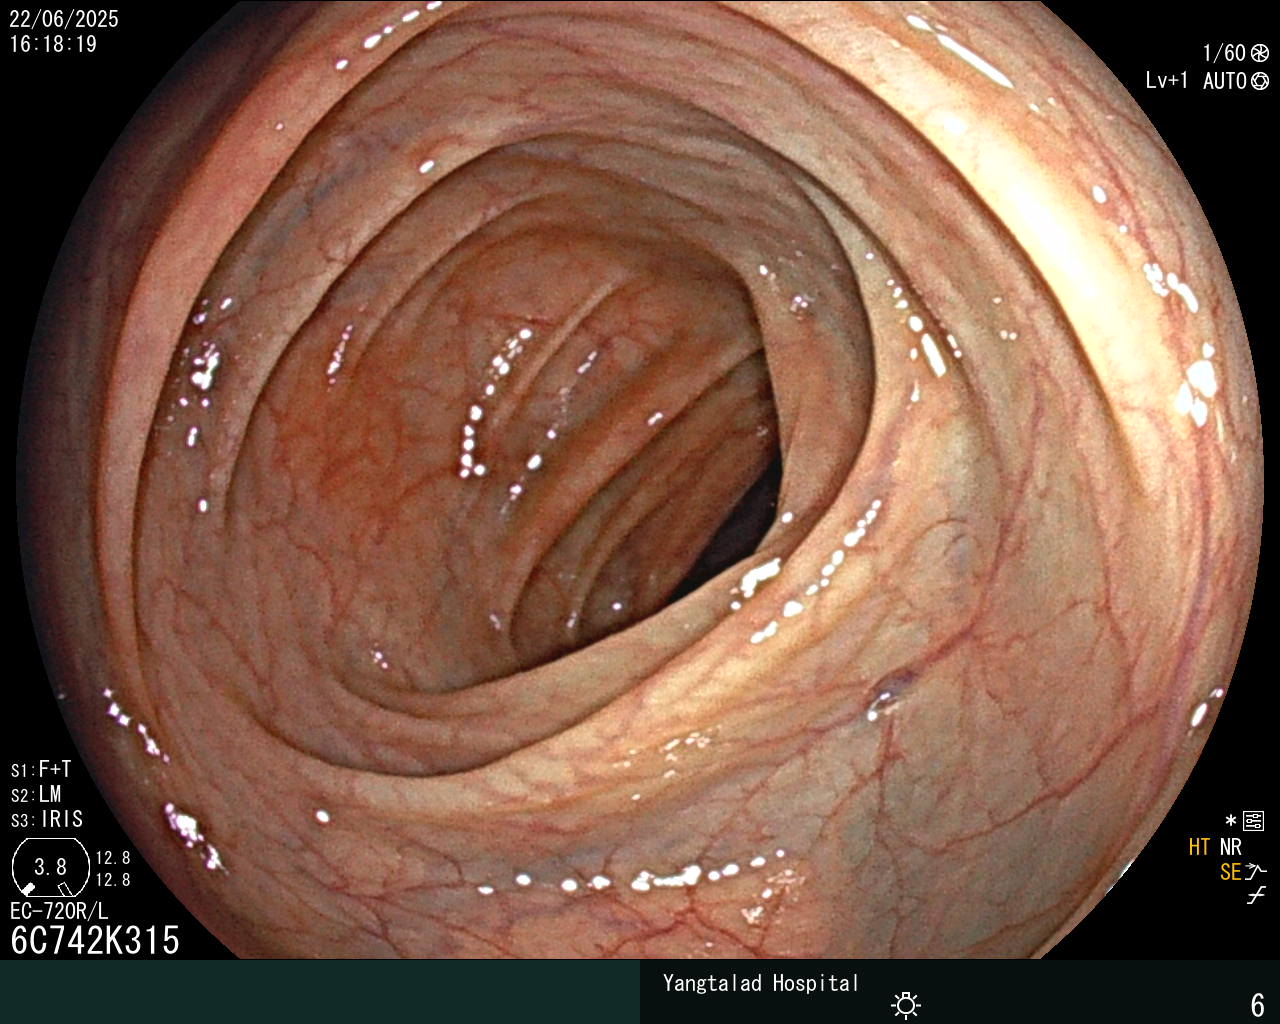Click the AUTO iris mode text
The height and width of the screenshot is (1024, 1280).
tap(1225, 81)
